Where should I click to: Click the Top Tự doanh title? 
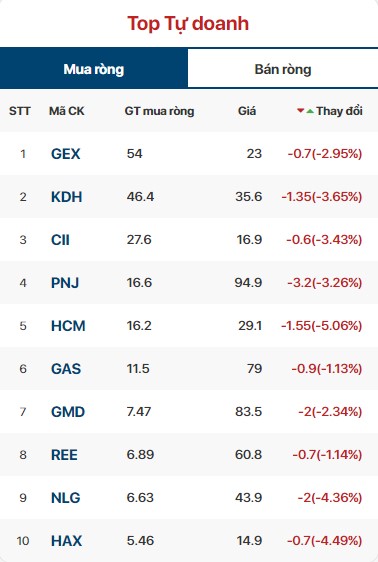tap(188, 24)
